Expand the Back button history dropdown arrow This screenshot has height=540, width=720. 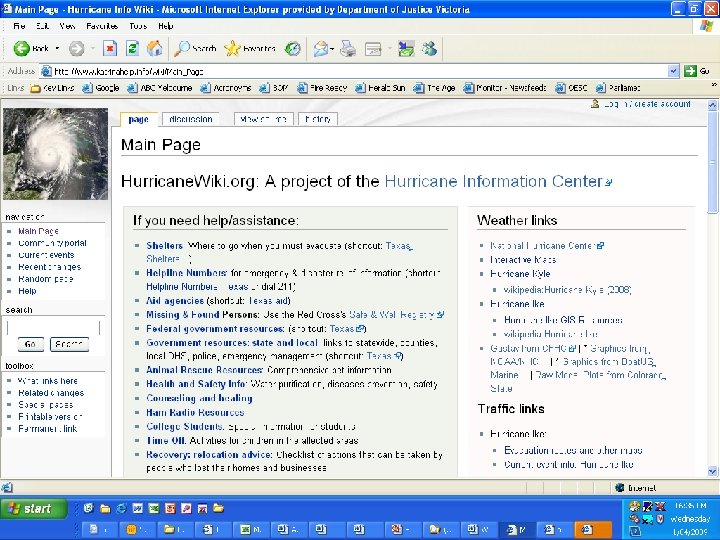point(57,48)
